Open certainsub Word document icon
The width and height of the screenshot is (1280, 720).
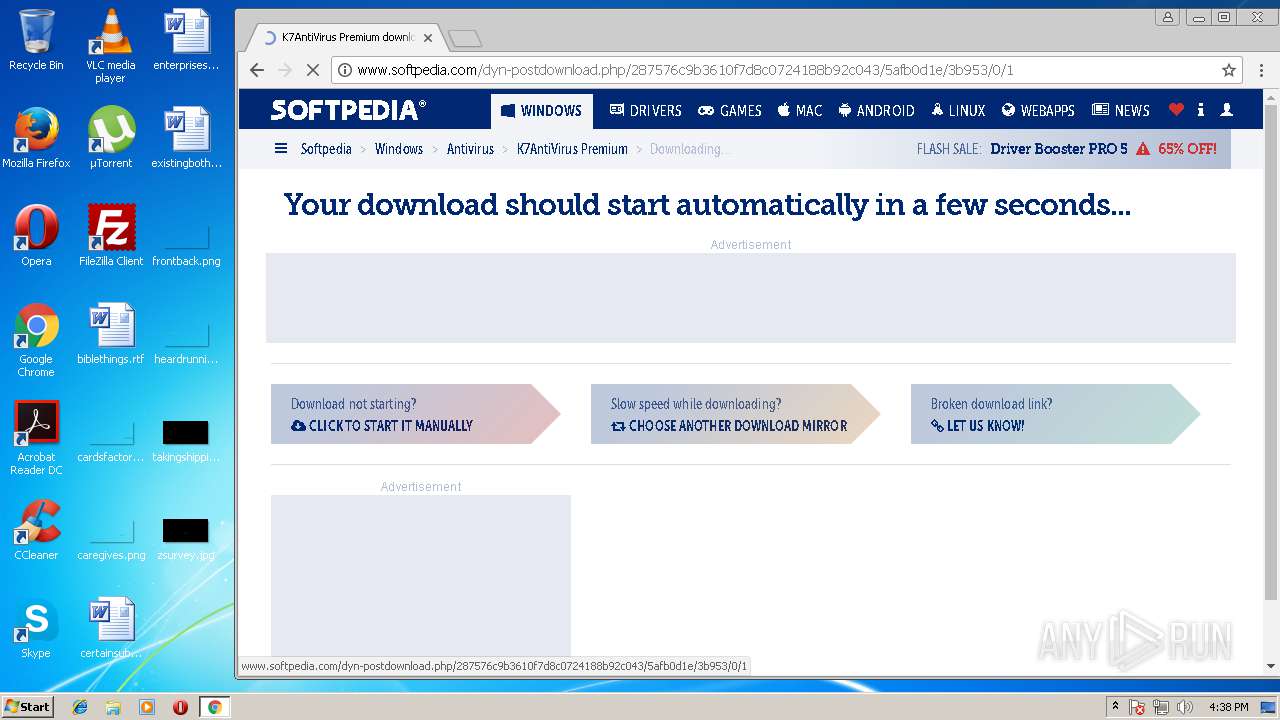point(110,627)
